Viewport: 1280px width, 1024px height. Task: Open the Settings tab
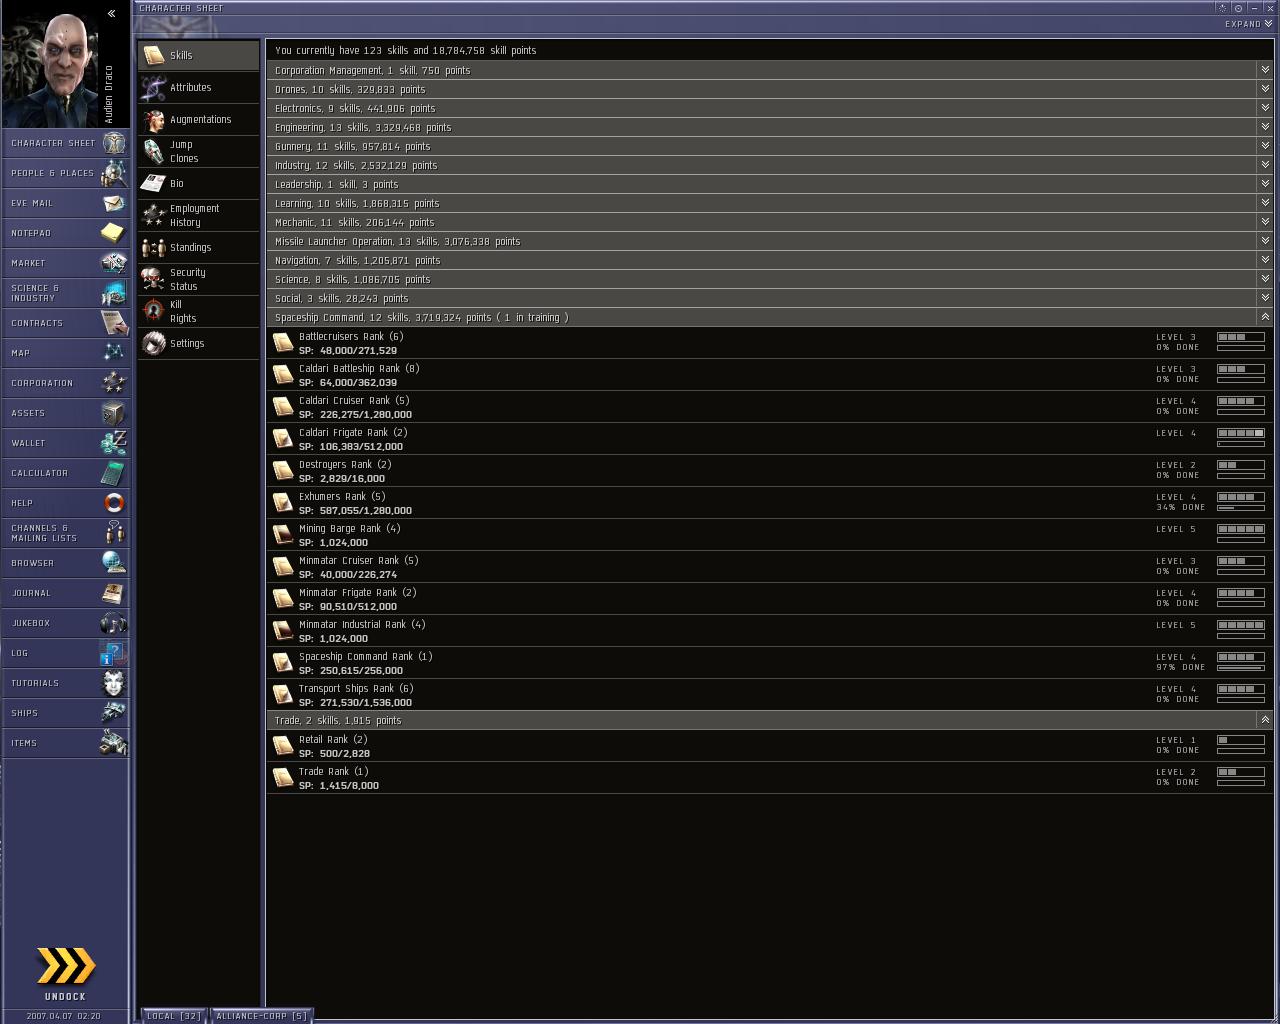(199, 343)
